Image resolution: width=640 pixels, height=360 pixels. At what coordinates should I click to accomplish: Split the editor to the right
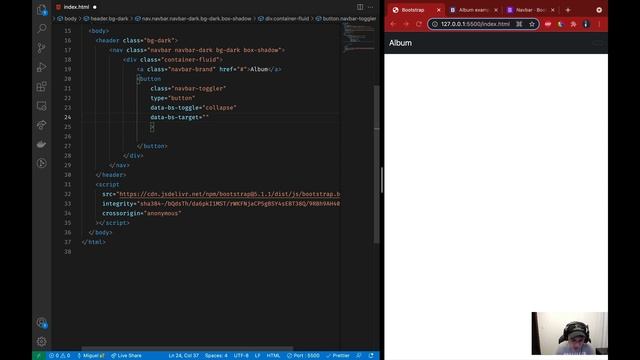(x=360, y=7)
